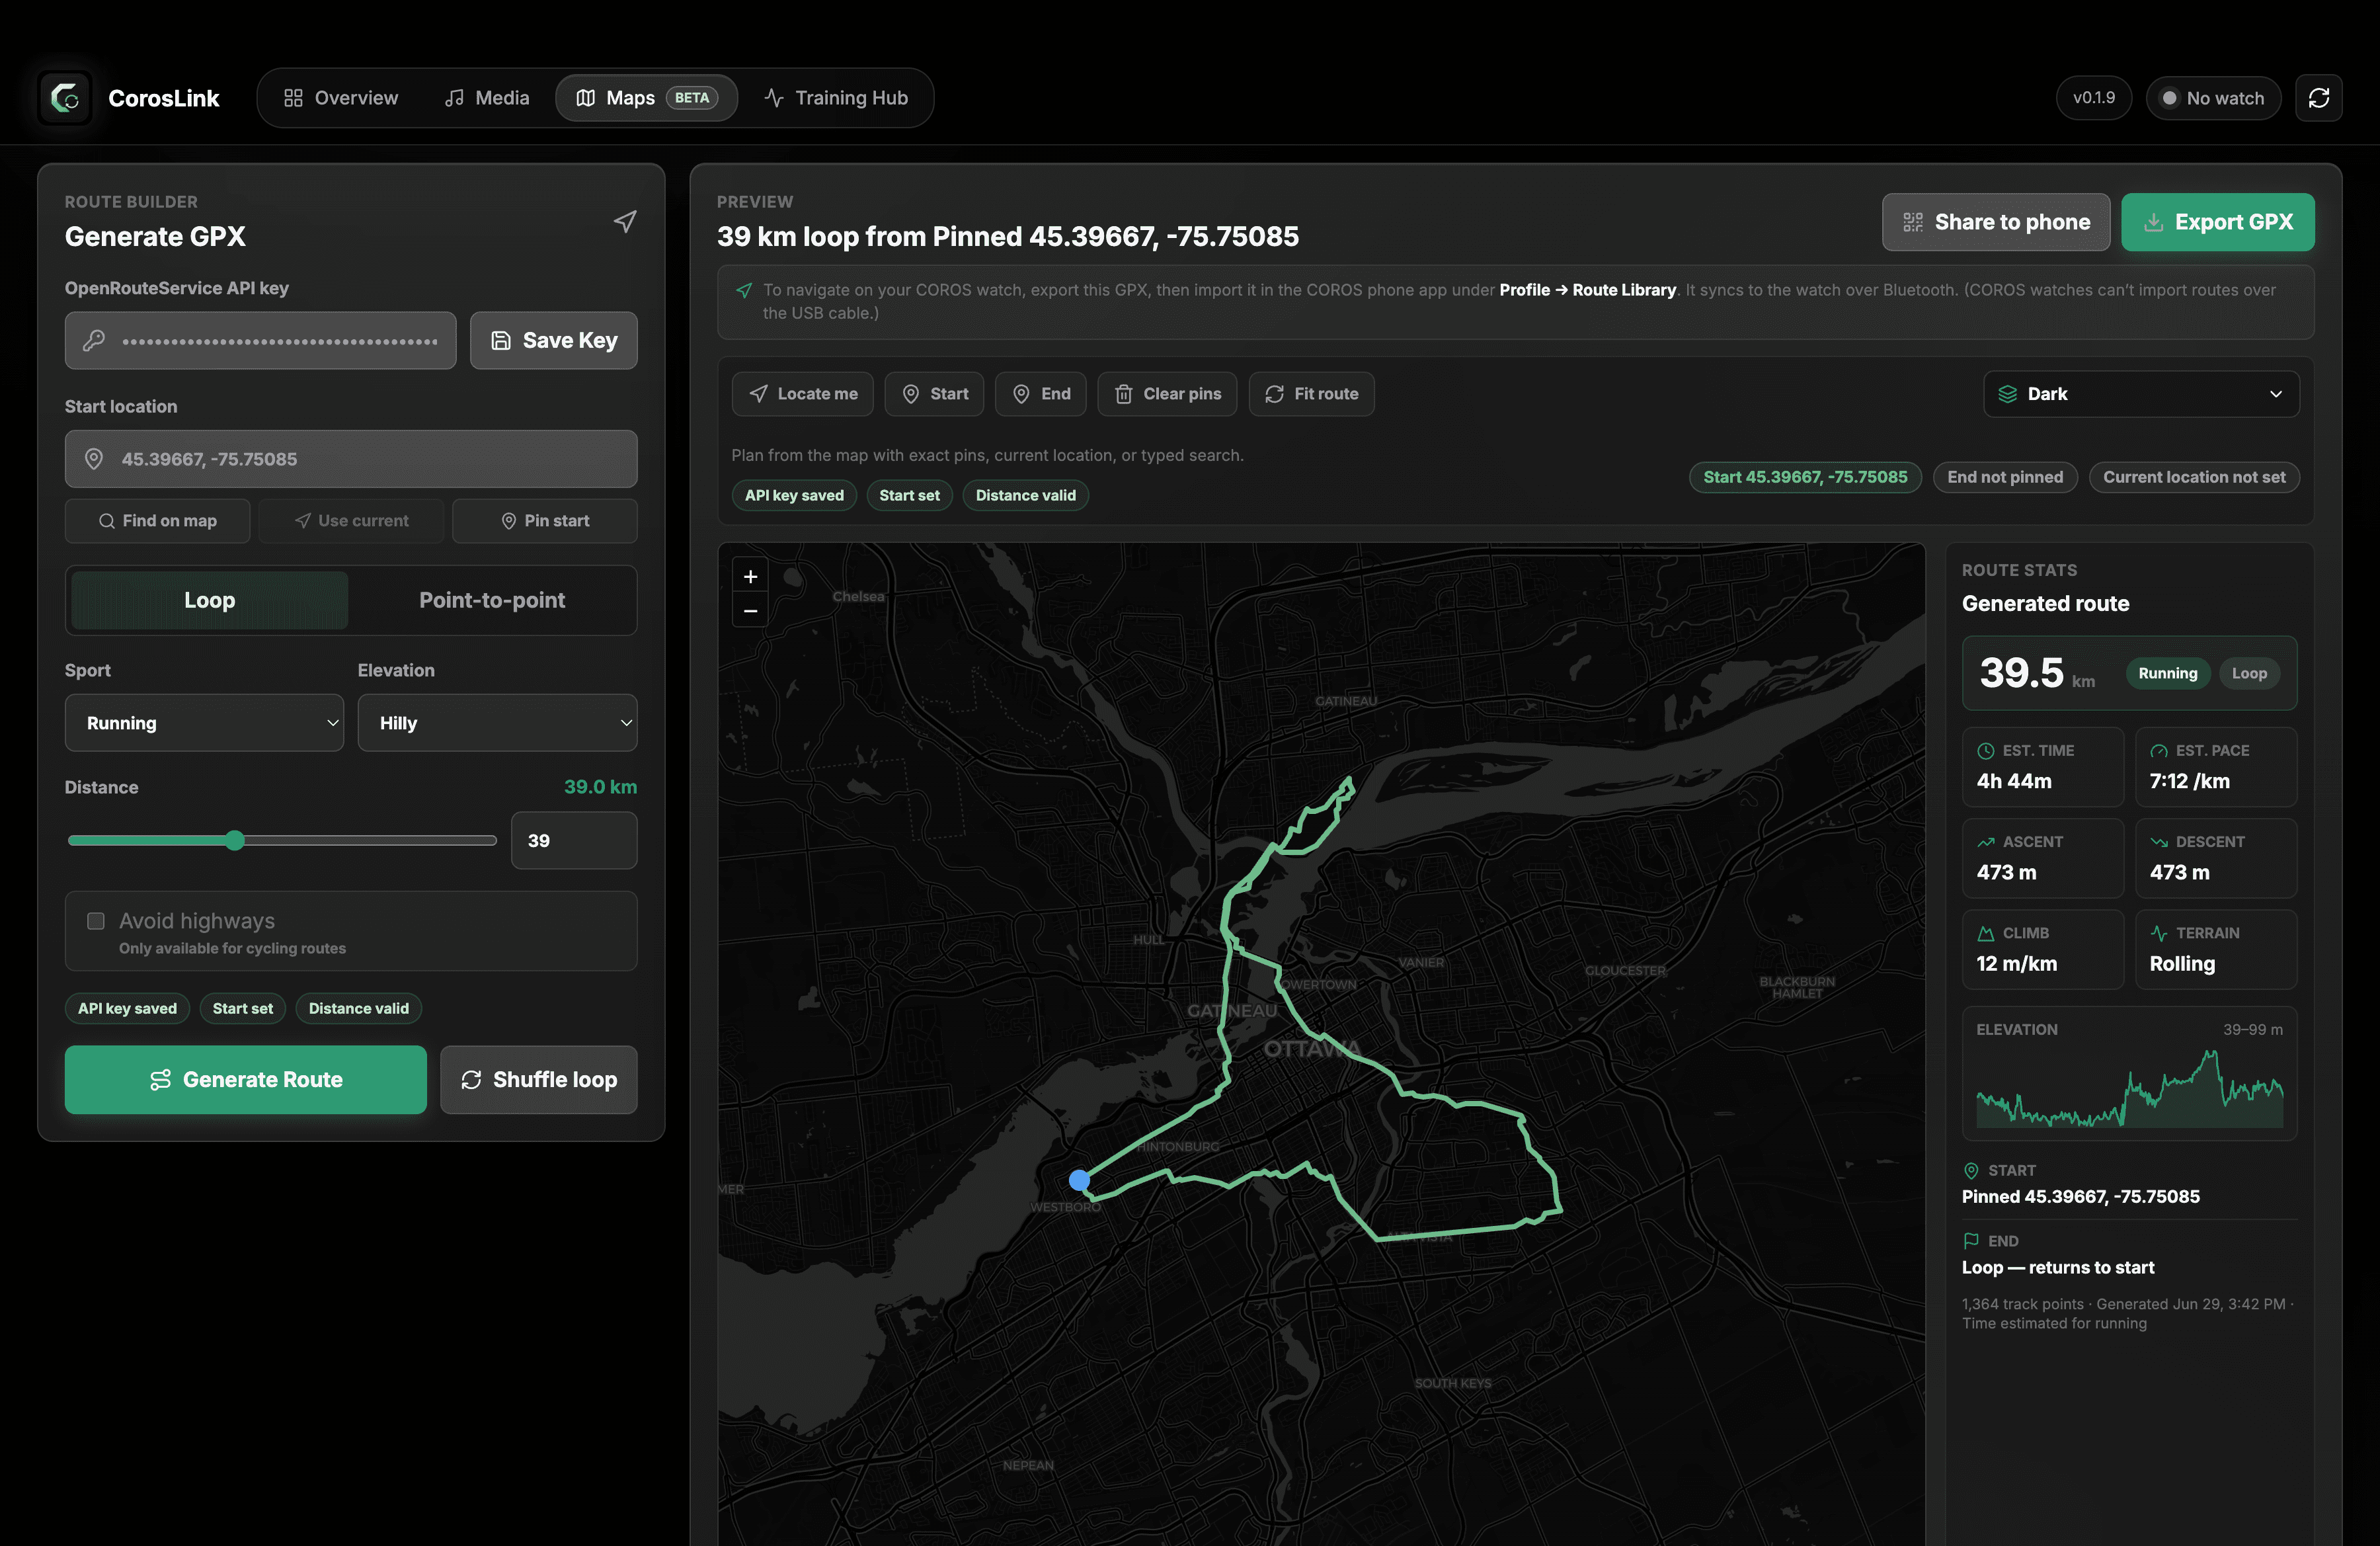Click the Find on map button
Image resolution: width=2380 pixels, height=1546 pixels.
point(158,521)
